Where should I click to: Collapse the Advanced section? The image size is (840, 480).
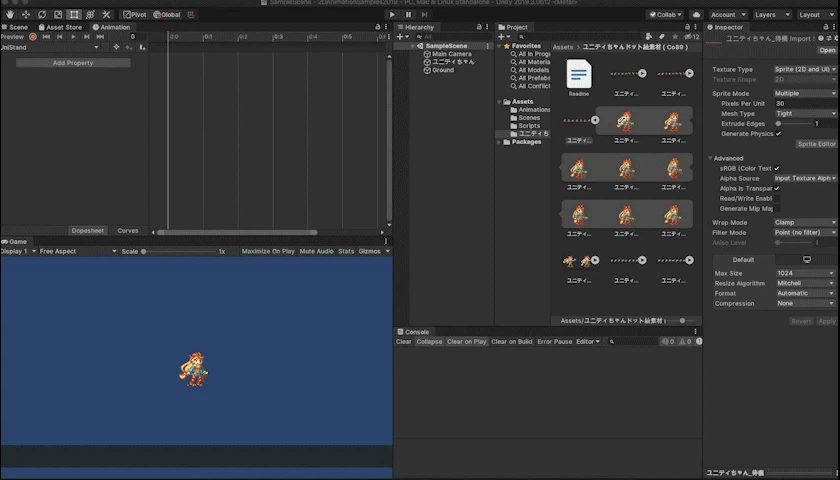click(x=710, y=158)
